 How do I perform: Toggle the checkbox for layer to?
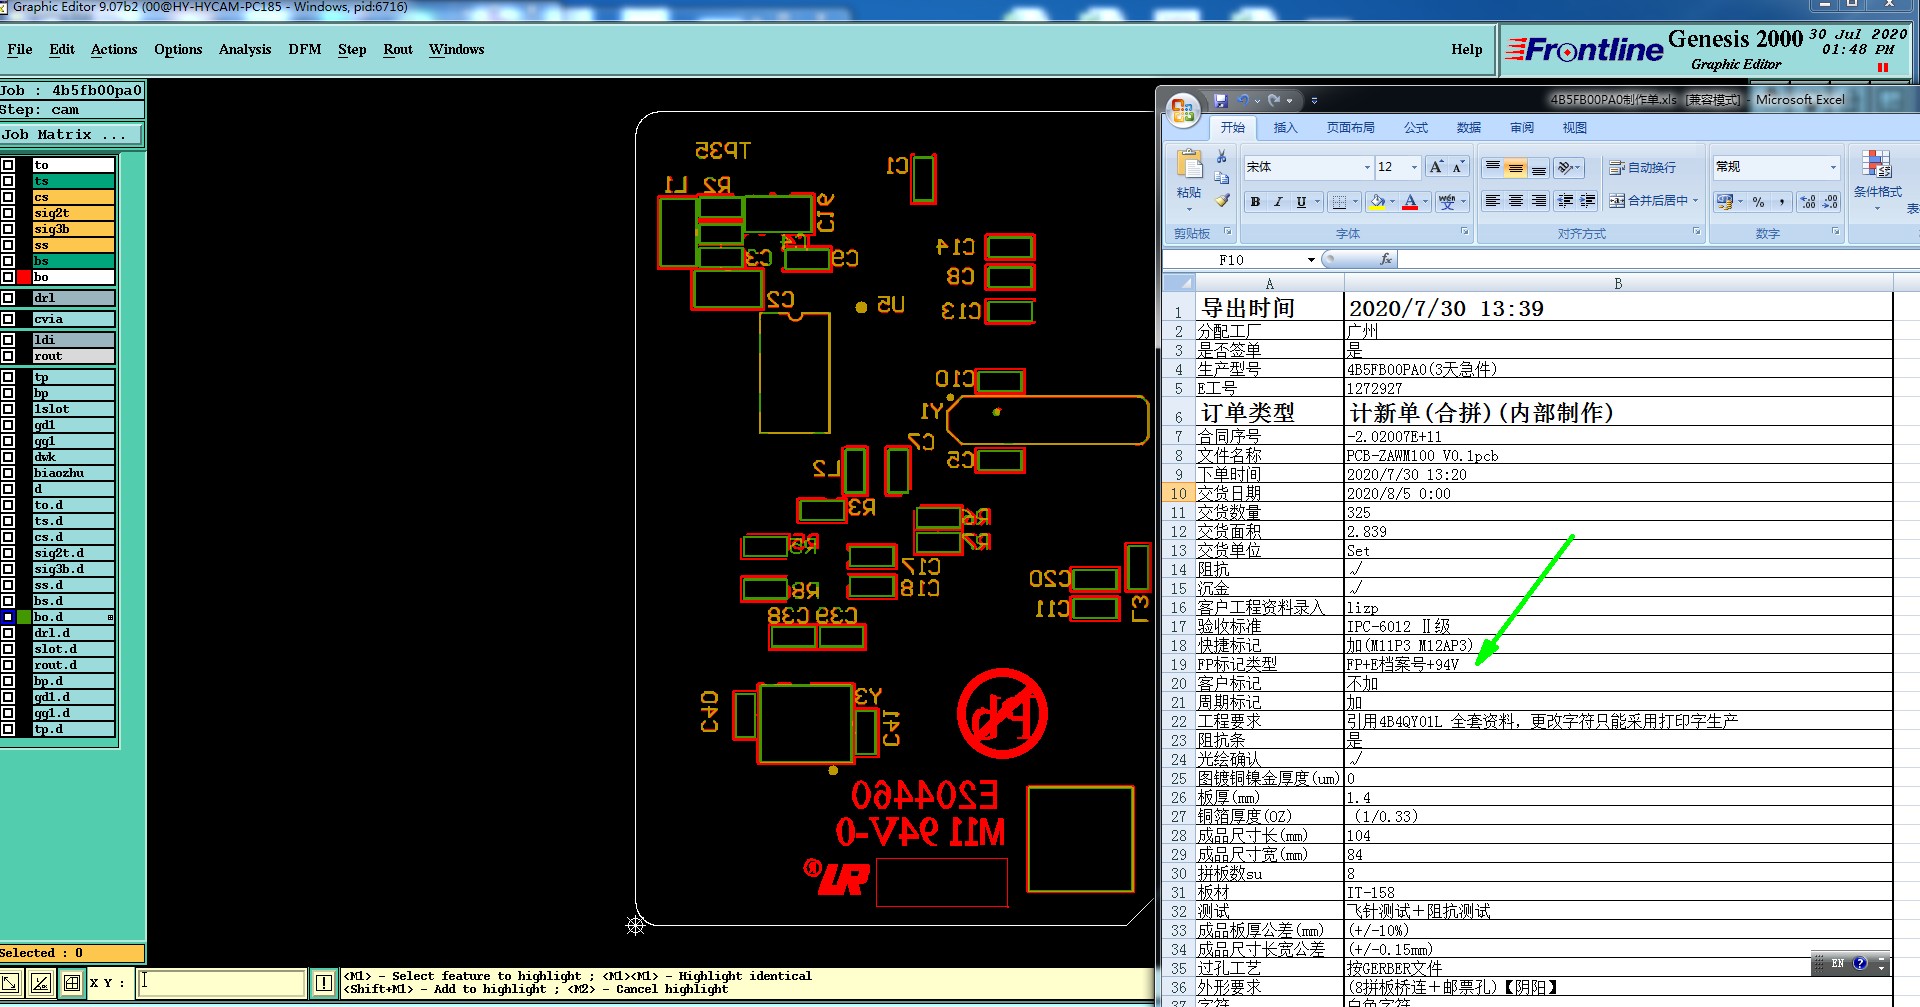coord(8,165)
